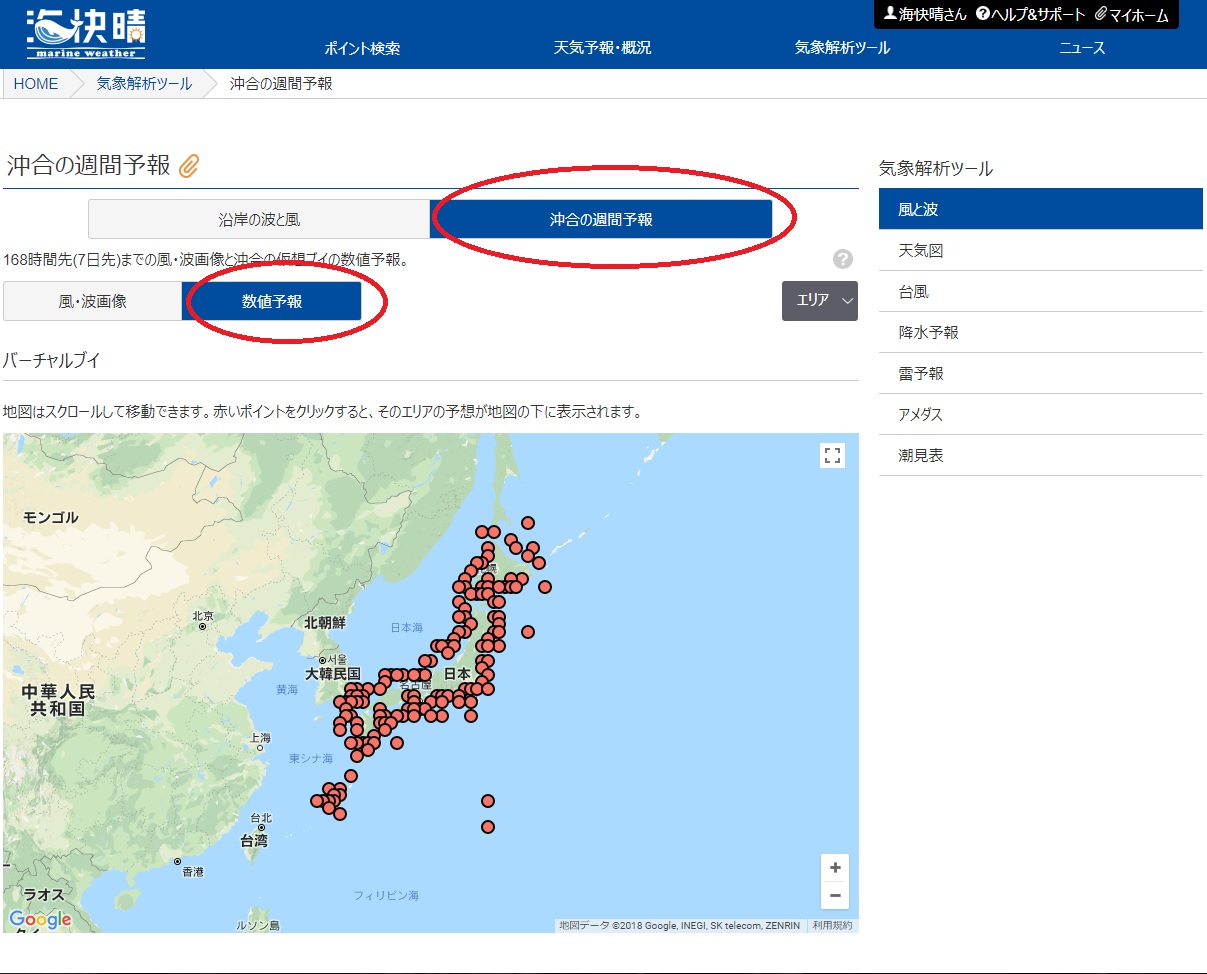1207x974 pixels.
Task: Open 雷予報 in the sidebar
Action: pos(1041,374)
